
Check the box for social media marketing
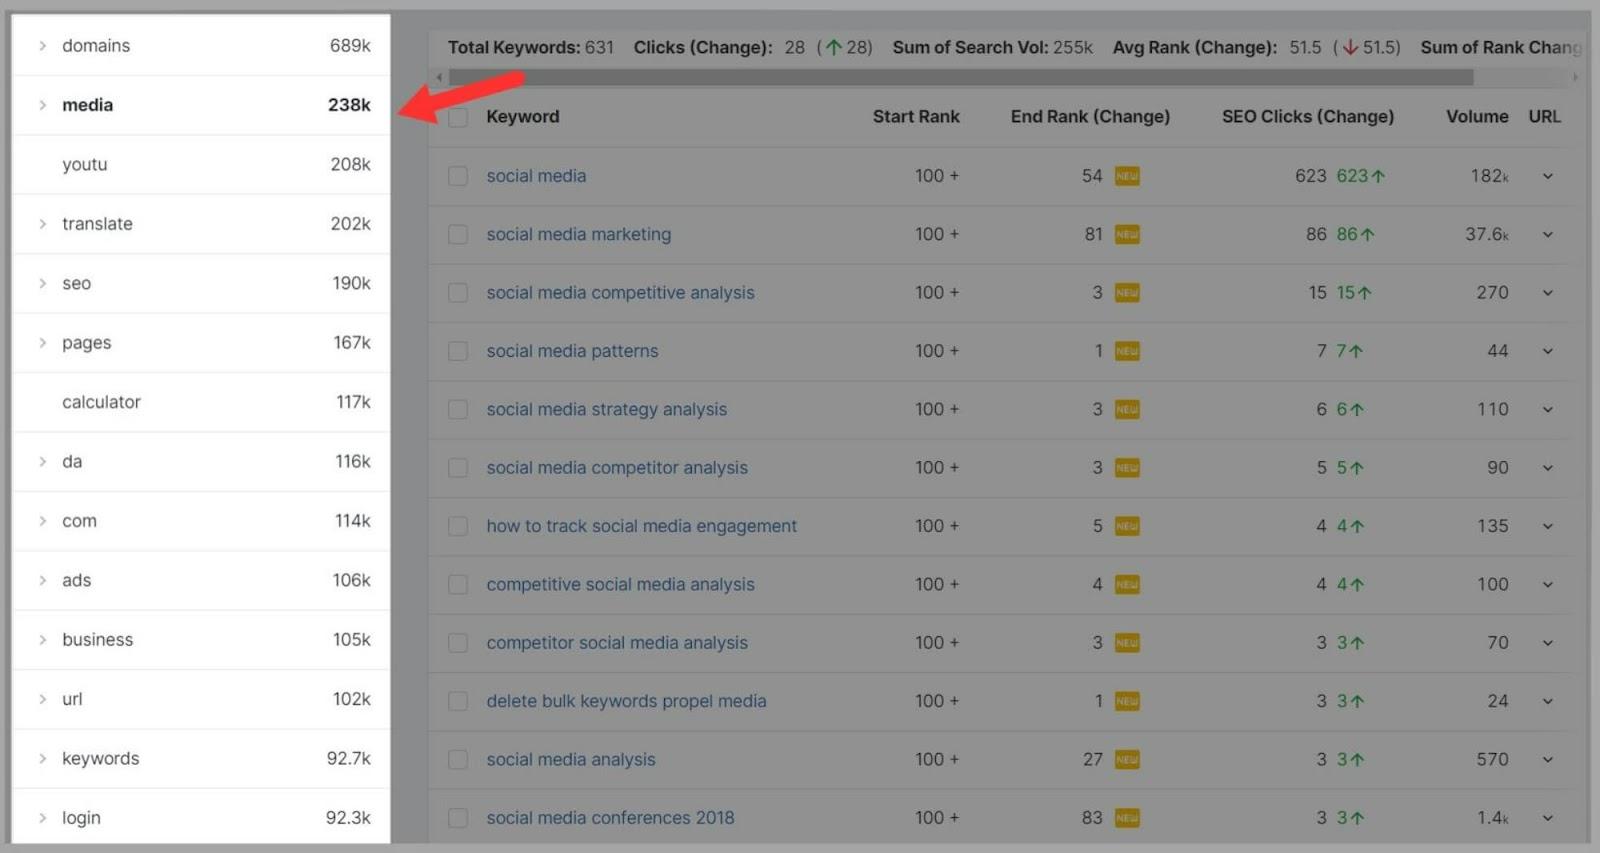coord(458,234)
